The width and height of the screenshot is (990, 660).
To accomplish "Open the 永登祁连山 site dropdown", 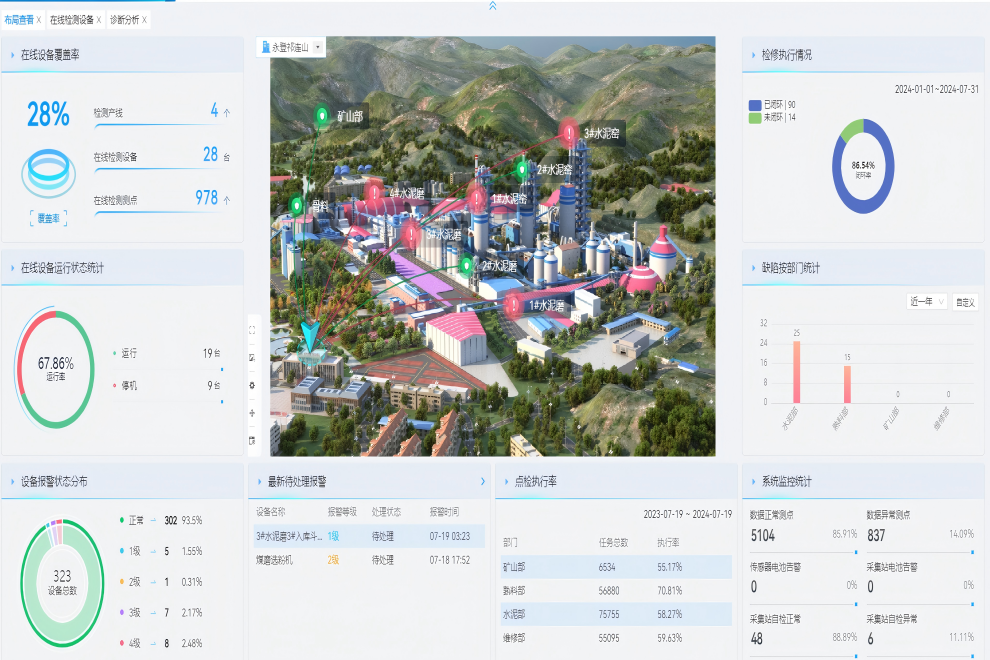I will [x=292, y=47].
